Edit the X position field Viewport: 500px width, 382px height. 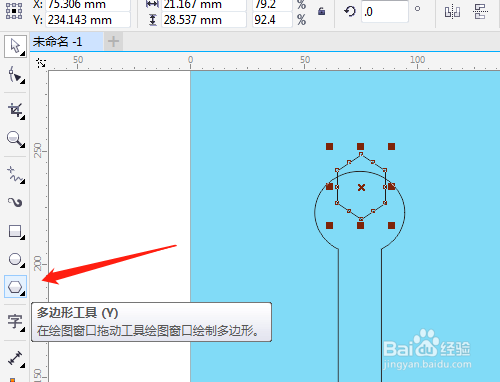point(88,5)
